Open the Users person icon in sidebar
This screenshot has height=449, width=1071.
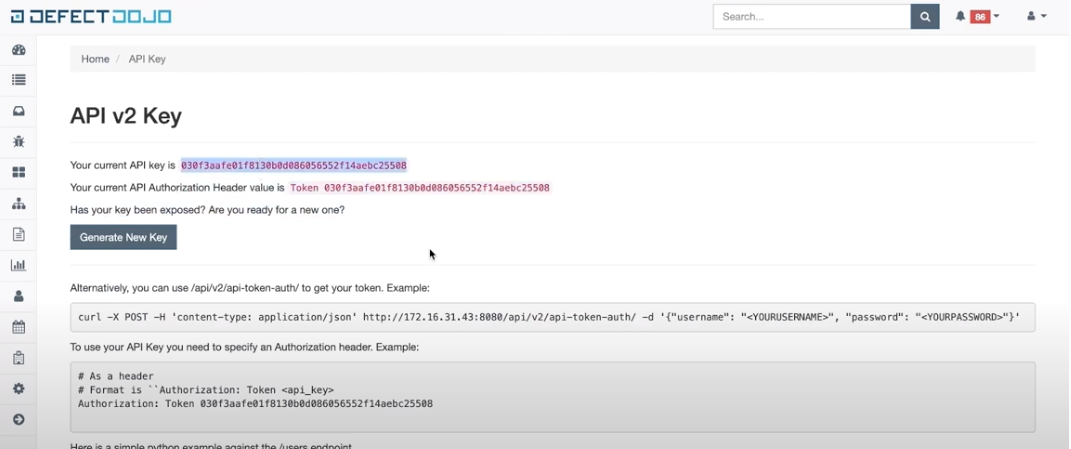tap(18, 297)
